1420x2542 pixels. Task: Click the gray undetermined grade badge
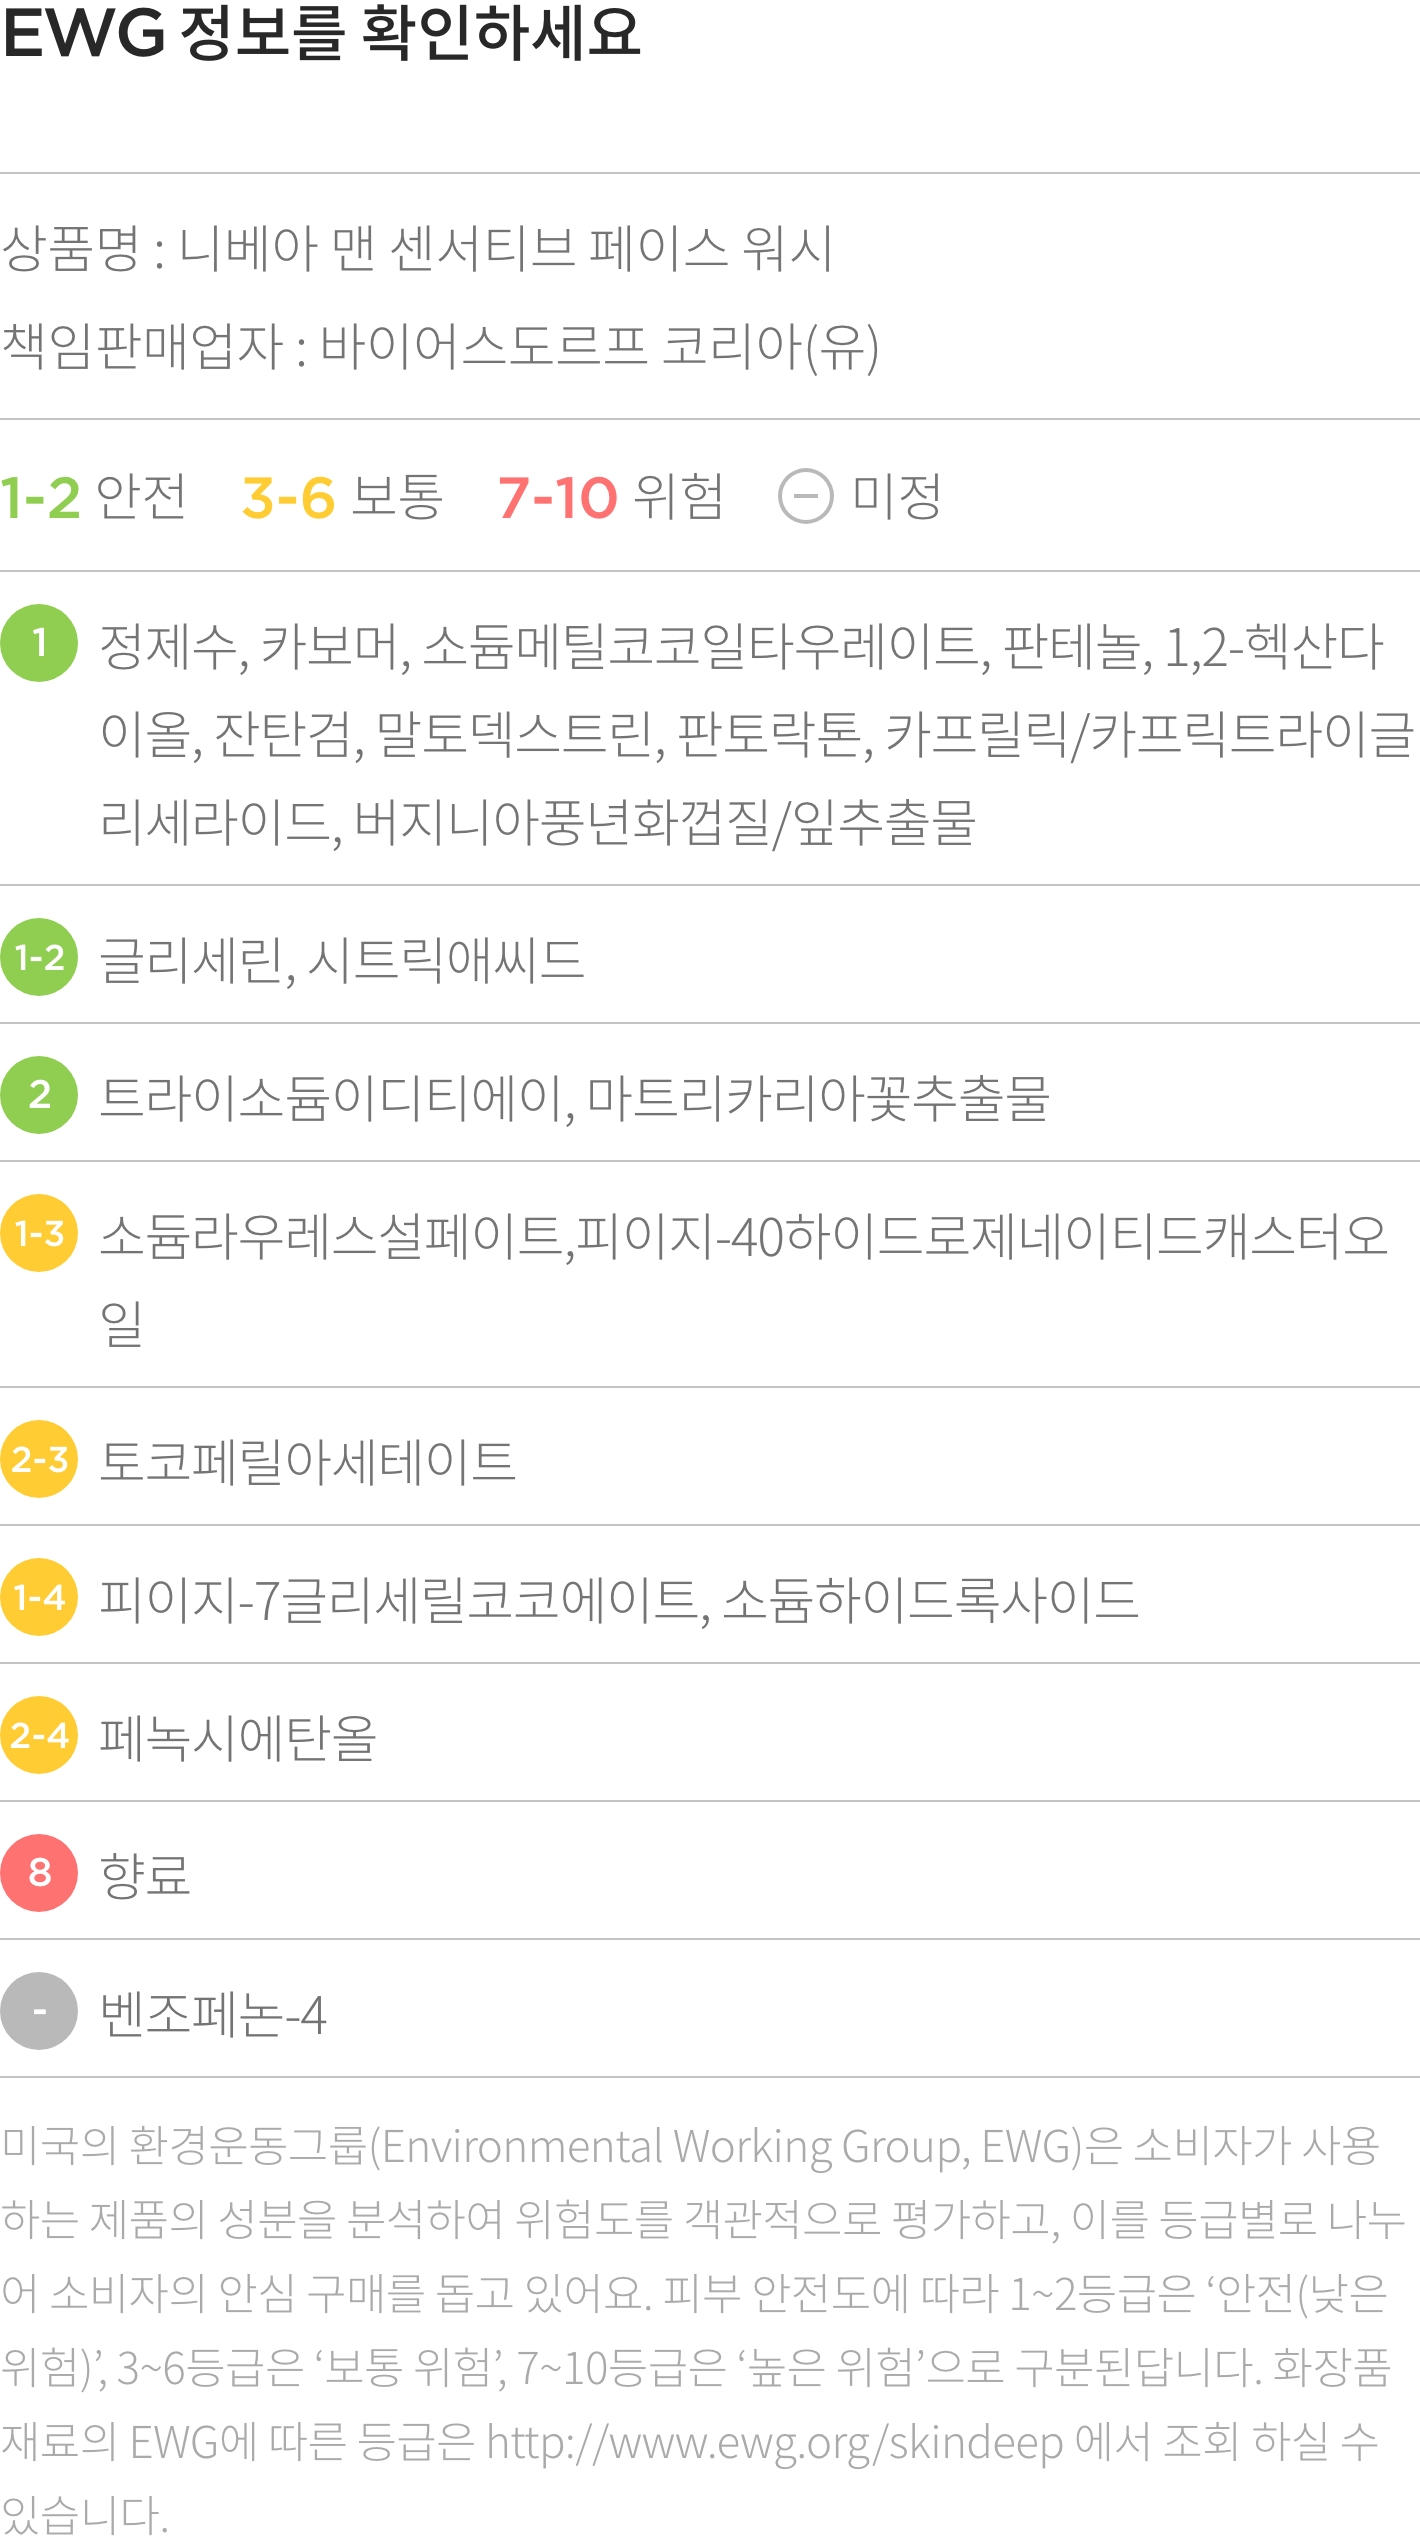click(39, 2011)
